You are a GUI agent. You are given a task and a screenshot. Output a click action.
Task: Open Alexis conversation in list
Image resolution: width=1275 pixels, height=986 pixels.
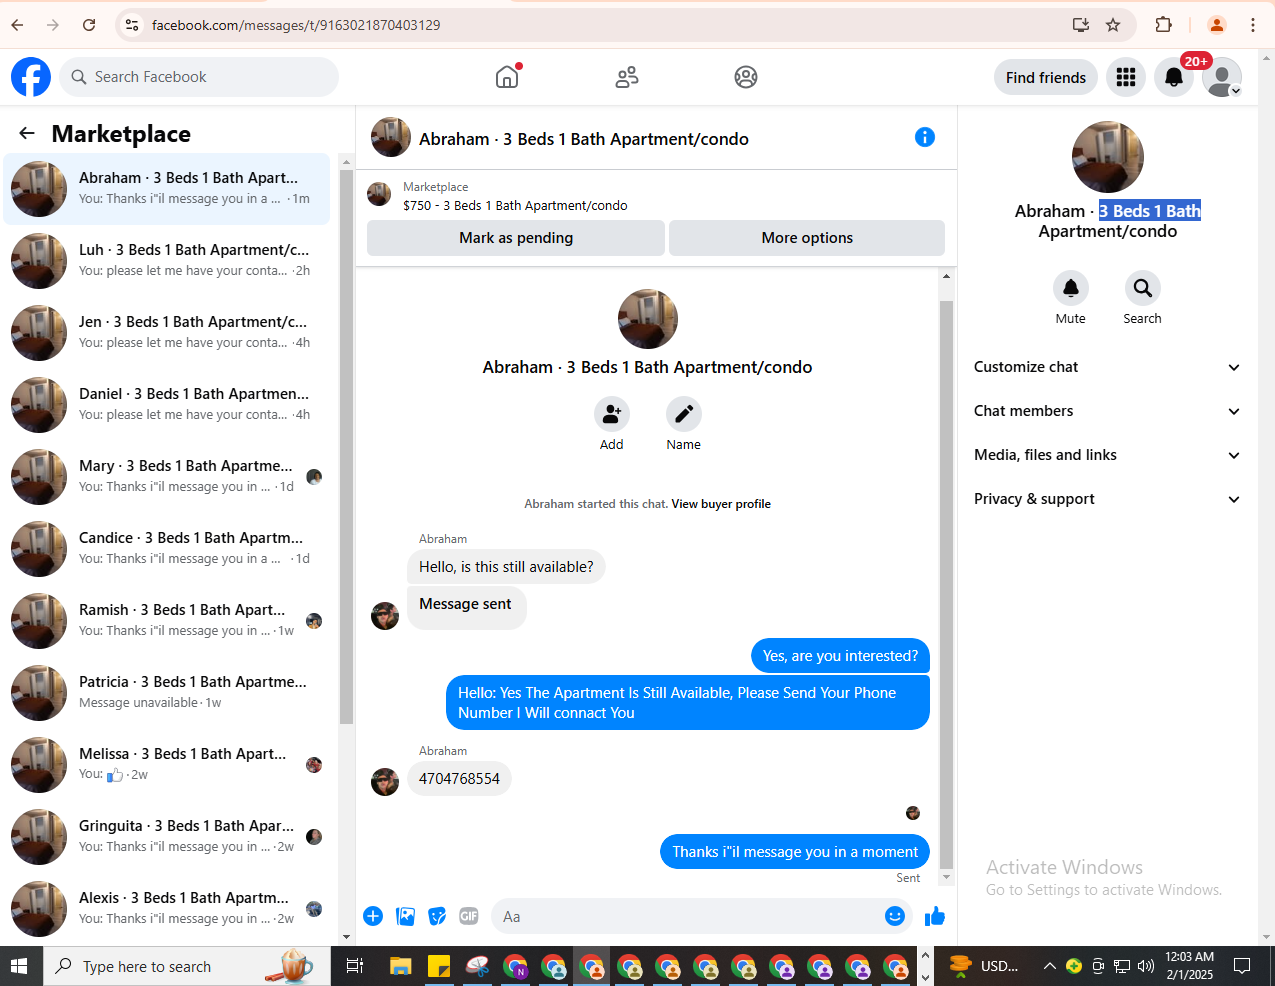point(167,909)
